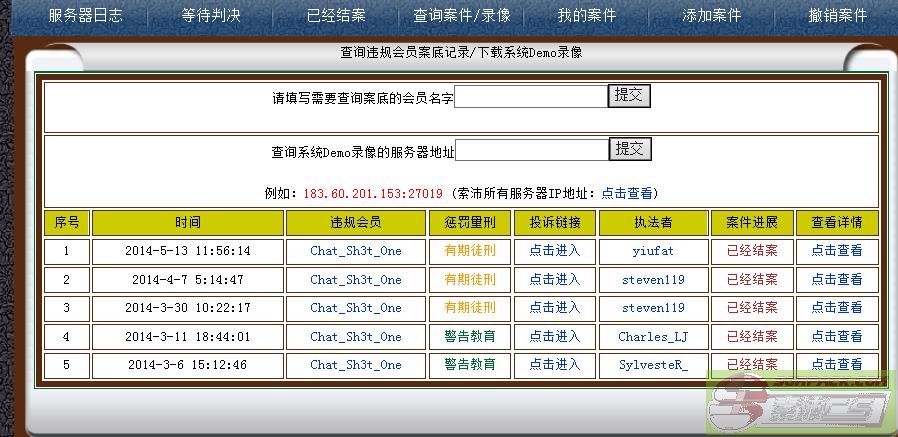
Task: Click enforcer SylvesteR_ in row 5
Action: [x=653, y=364]
